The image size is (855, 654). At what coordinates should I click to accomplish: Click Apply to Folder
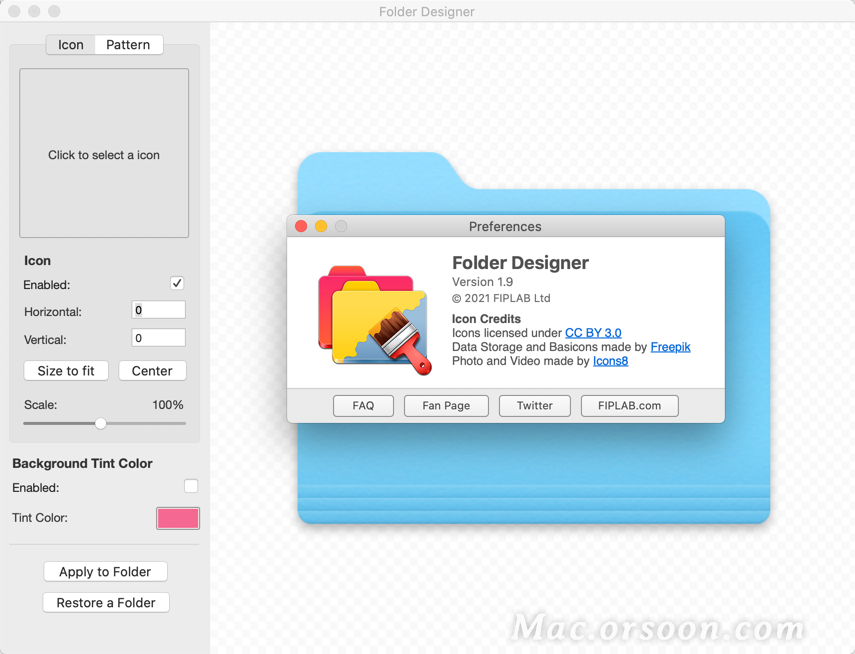pyautogui.click(x=105, y=571)
